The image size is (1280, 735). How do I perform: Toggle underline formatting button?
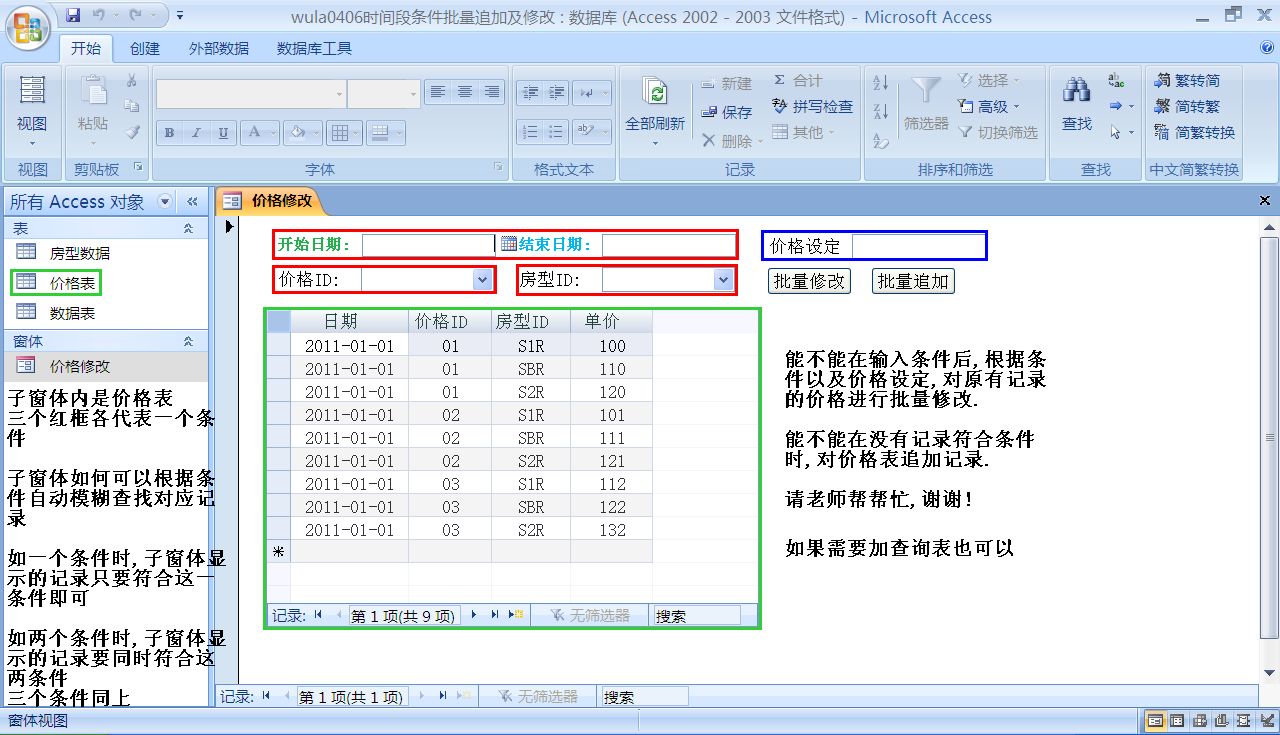pos(223,133)
